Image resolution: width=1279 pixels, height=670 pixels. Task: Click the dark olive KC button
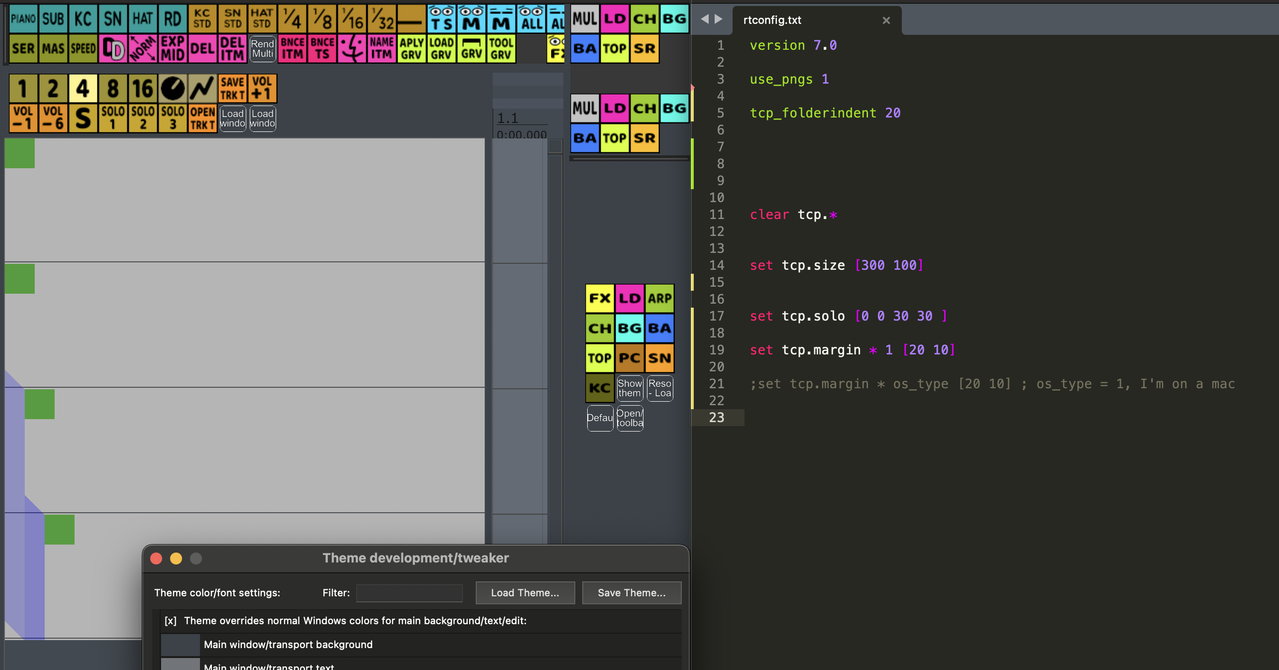pyautogui.click(x=599, y=388)
